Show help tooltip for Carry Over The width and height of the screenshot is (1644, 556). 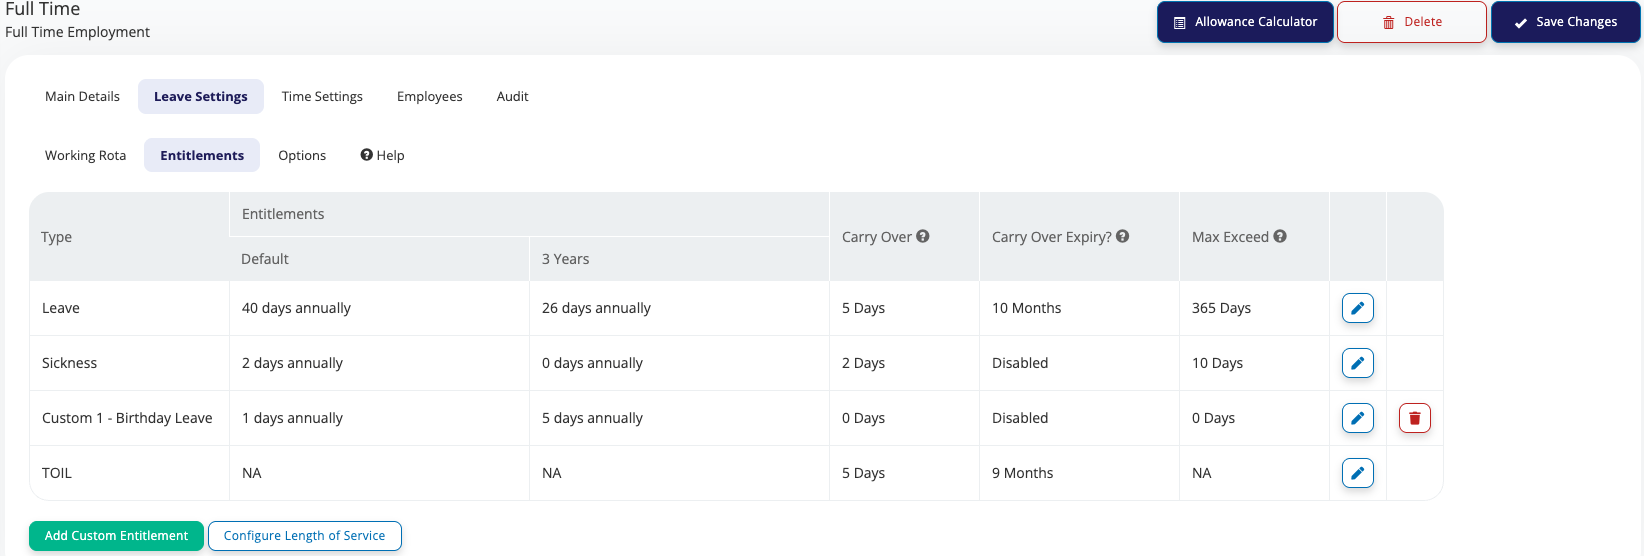pos(923,236)
